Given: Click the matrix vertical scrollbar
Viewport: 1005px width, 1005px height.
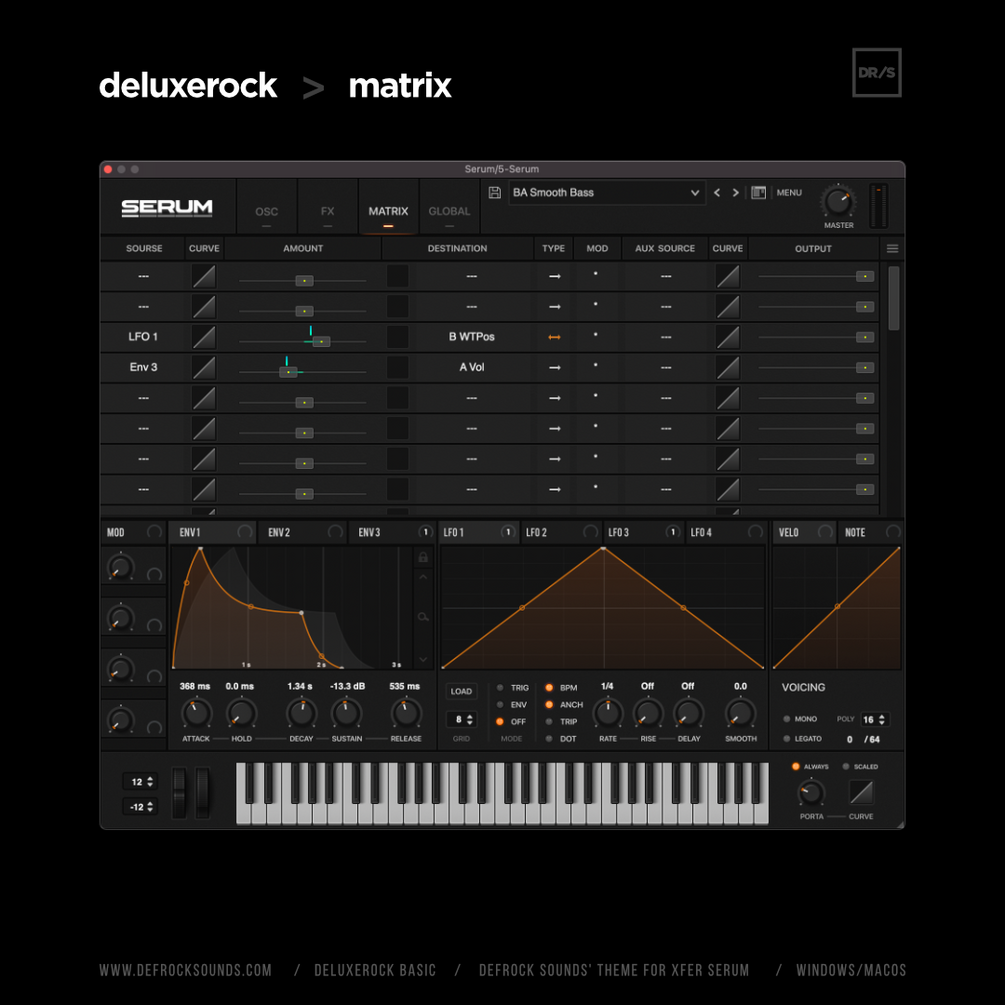Looking at the screenshot, I should (x=893, y=298).
